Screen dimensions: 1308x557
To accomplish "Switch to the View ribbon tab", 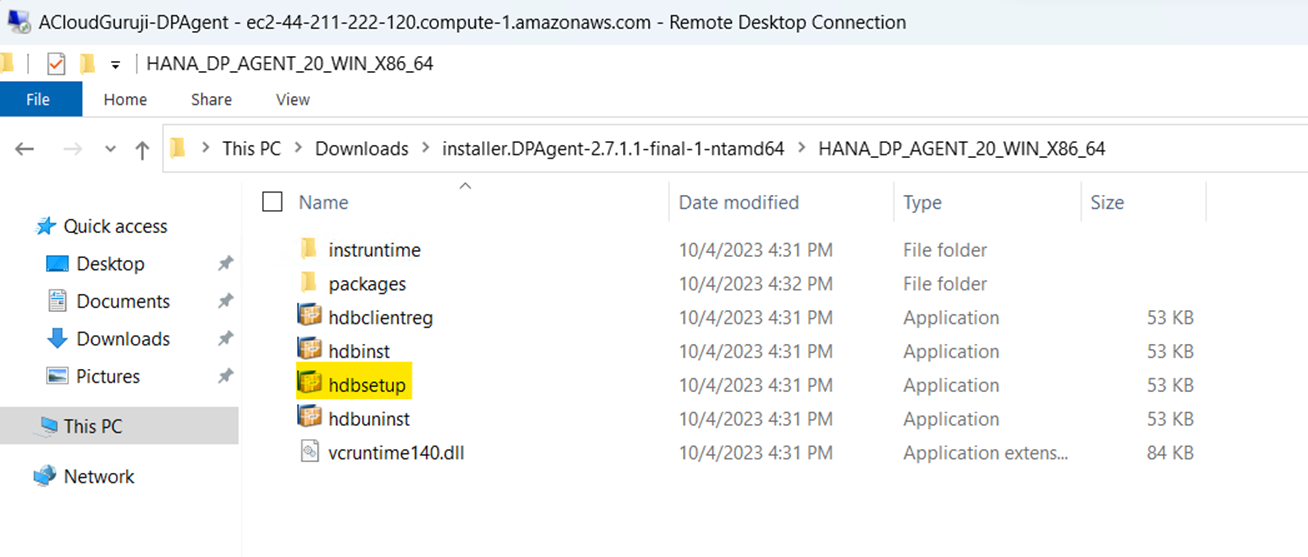I will (x=293, y=99).
